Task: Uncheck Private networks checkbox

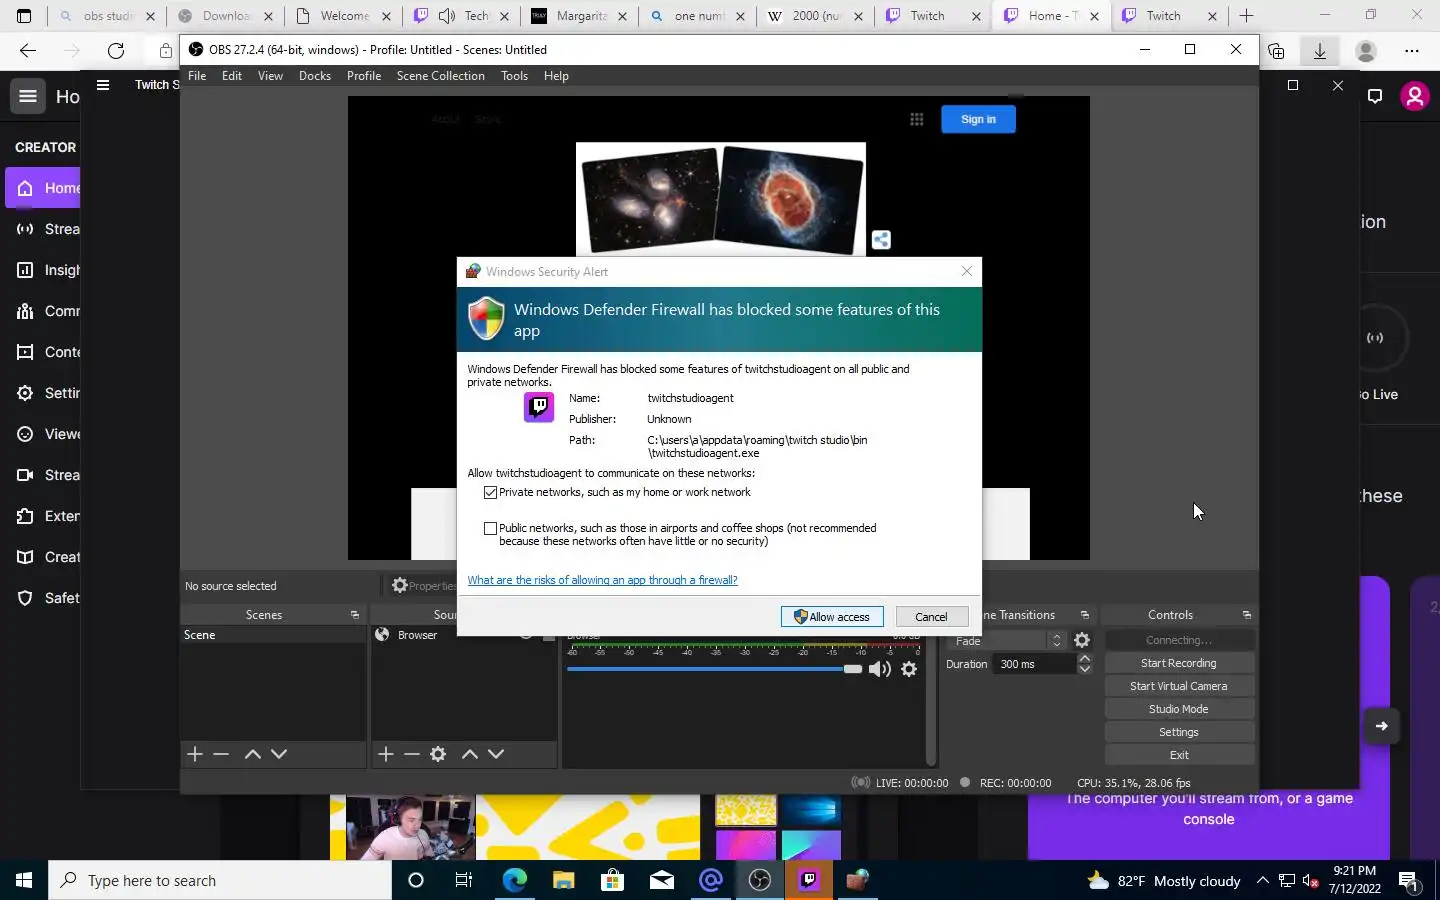Action: coord(490,492)
